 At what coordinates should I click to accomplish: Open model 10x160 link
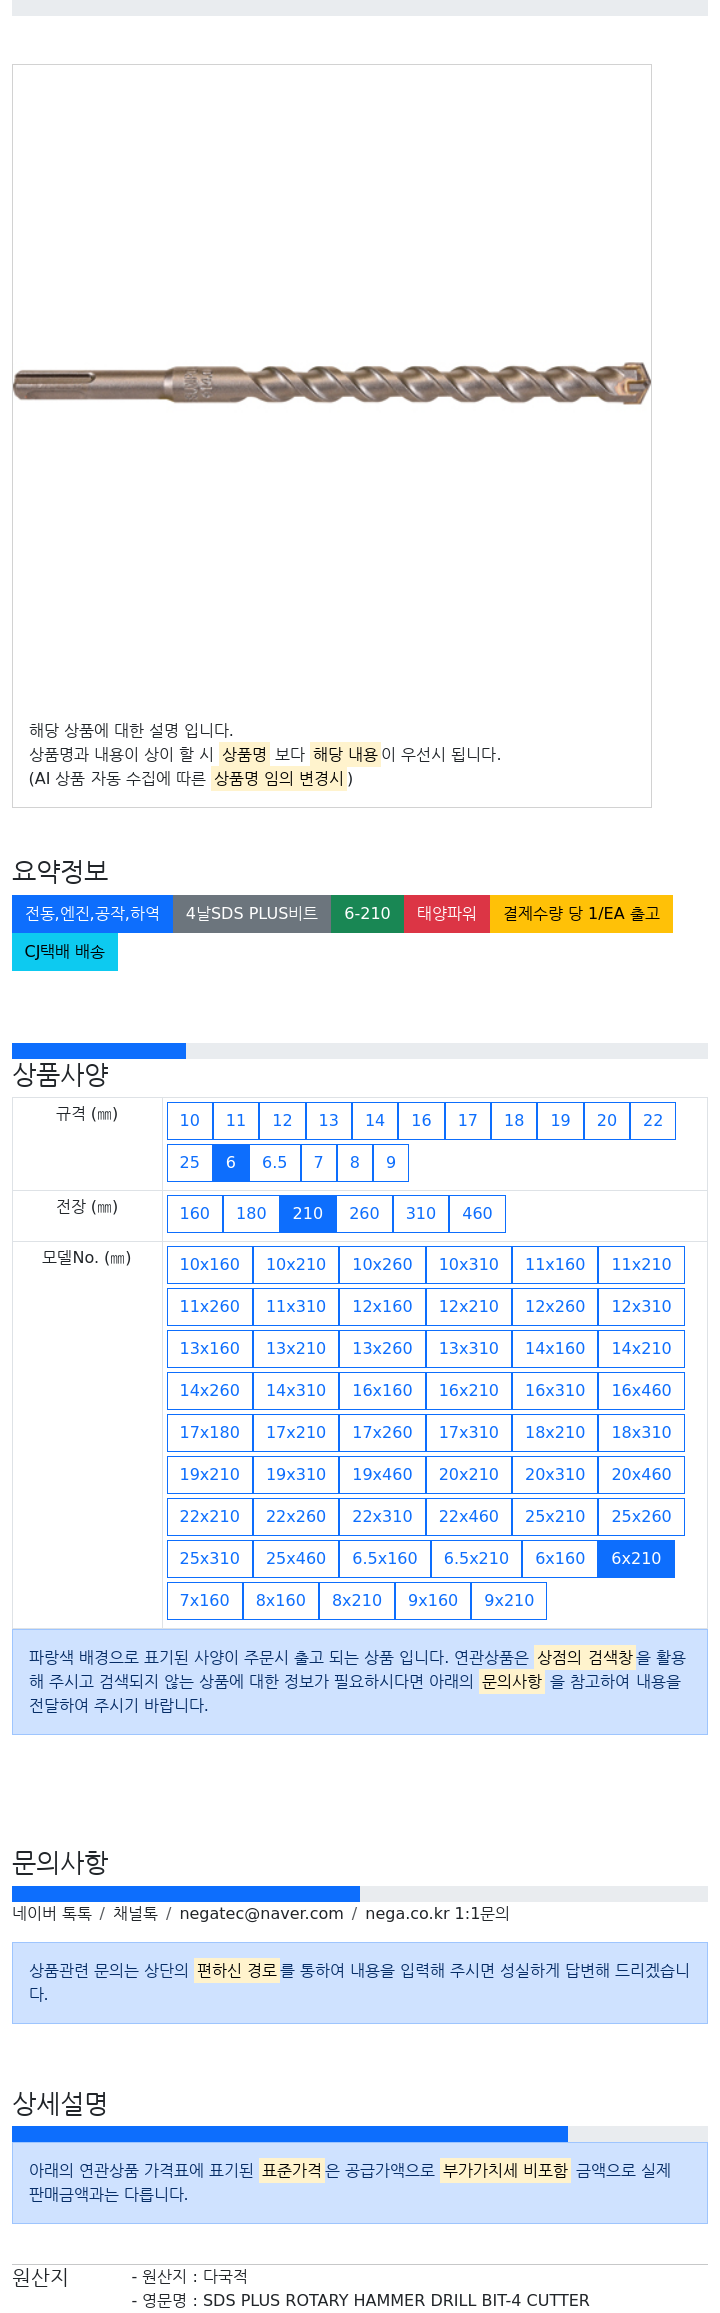(x=210, y=1265)
